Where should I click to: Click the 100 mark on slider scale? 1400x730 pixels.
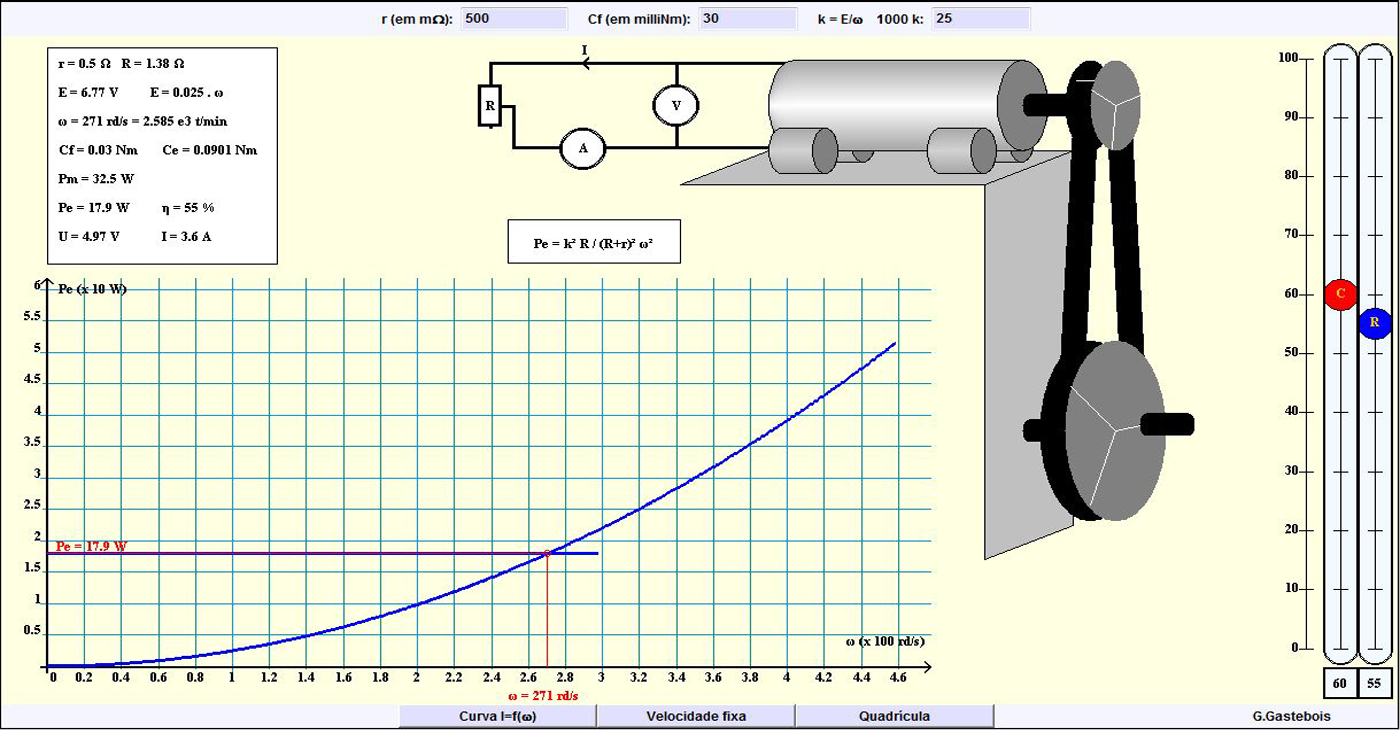[1288, 58]
